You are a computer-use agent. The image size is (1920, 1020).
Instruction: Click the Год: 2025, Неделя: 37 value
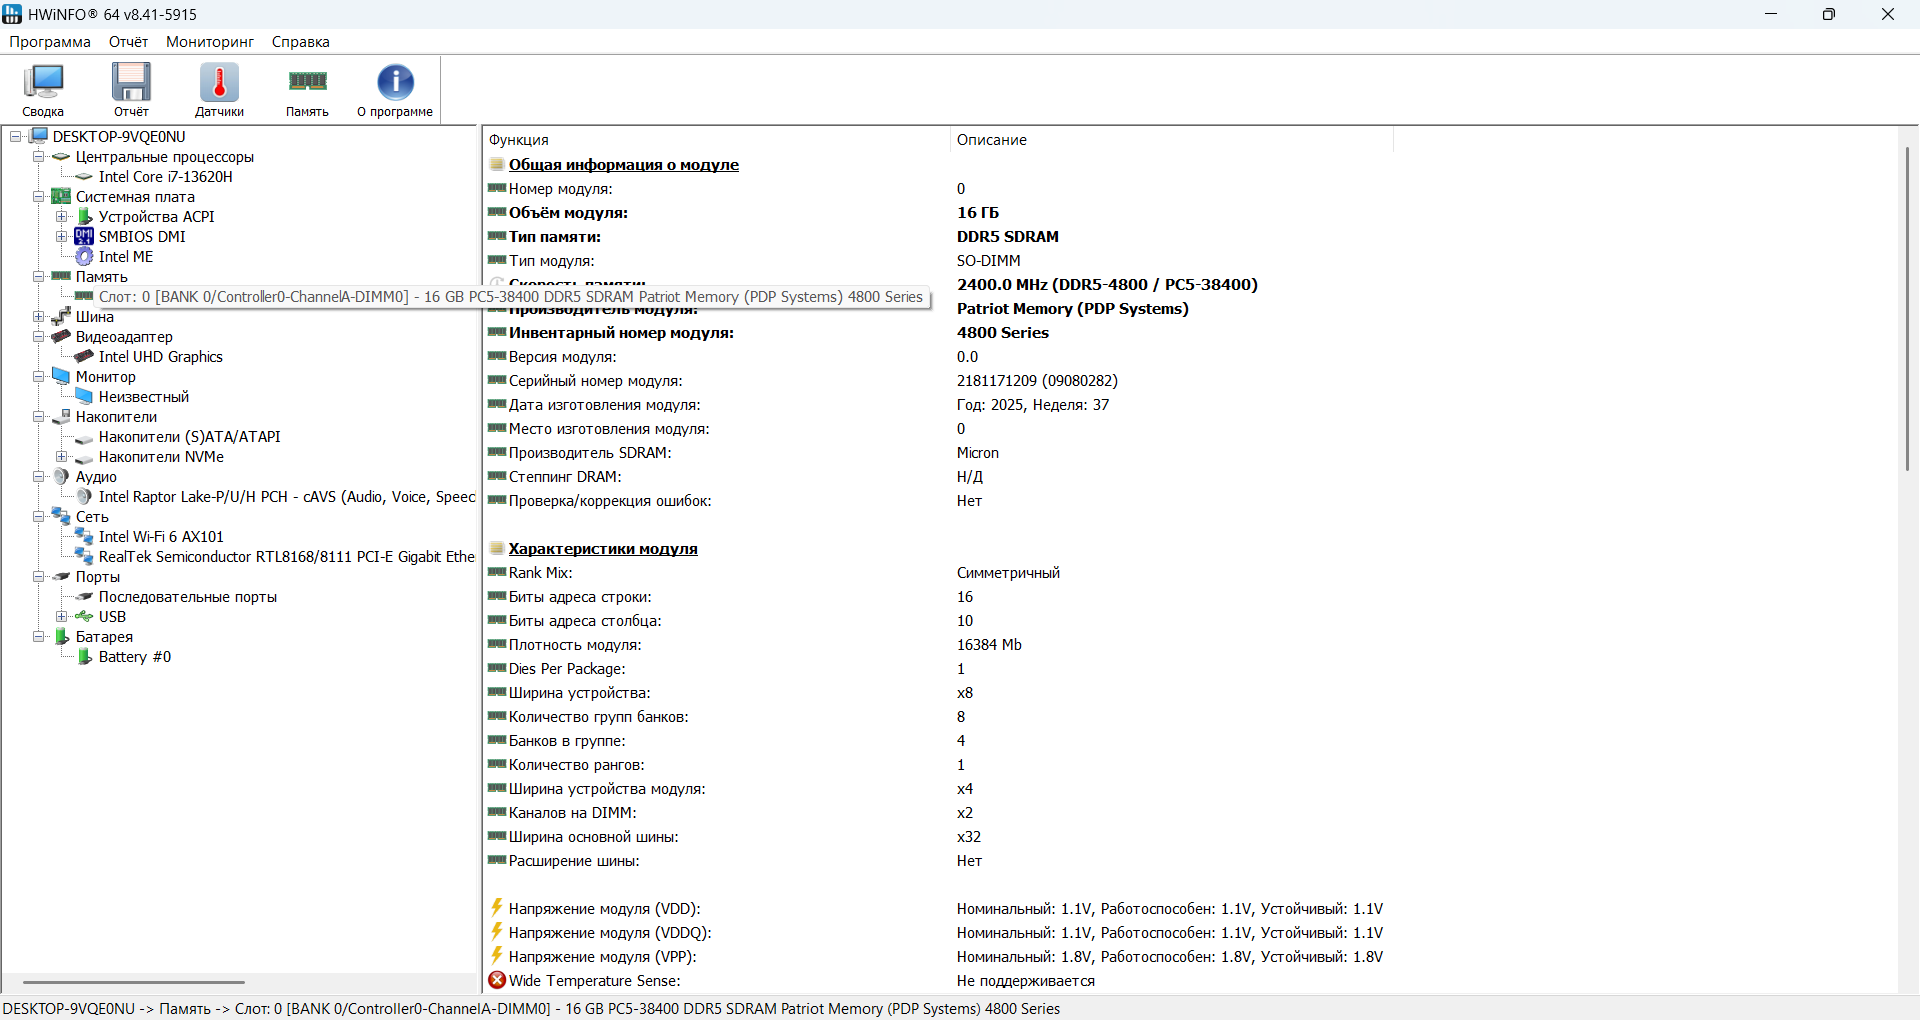pyautogui.click(x=1033, y=405)
